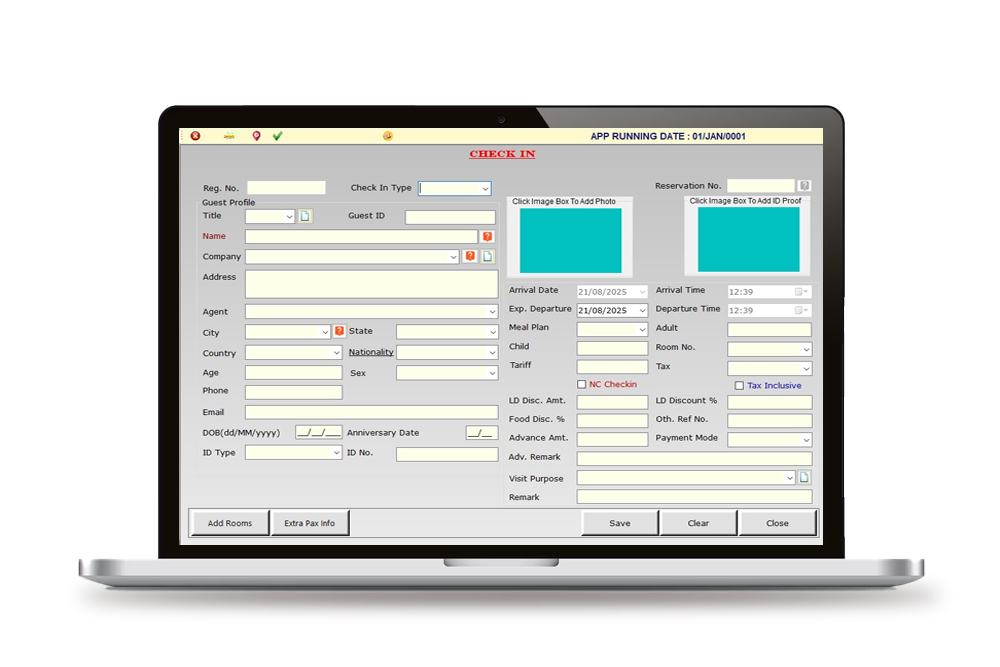The image size is (1000, 667).
Task: Click the new document icon beside Title
Action: pyautogui.click(x=306, y=216)
